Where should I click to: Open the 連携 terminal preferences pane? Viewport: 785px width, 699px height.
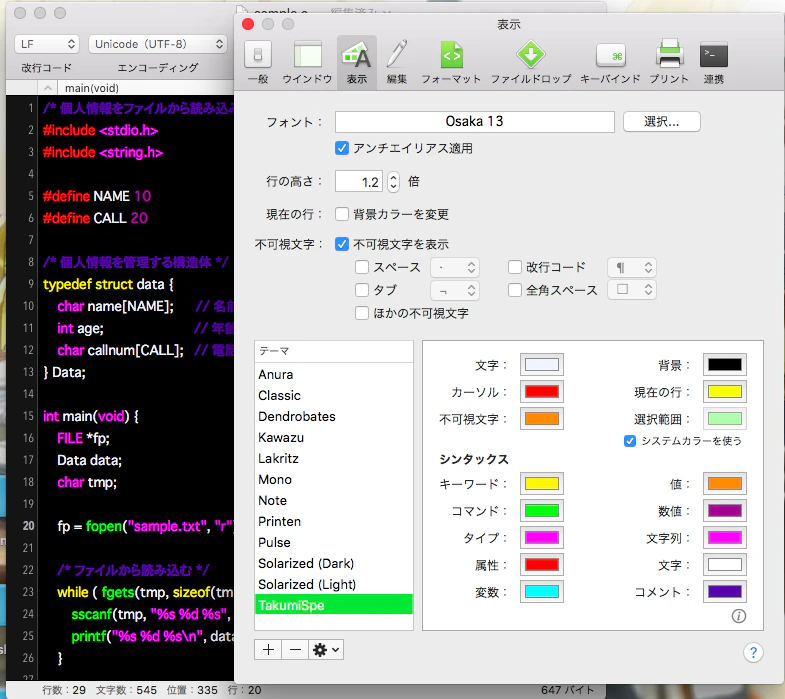tap(713, 62)
